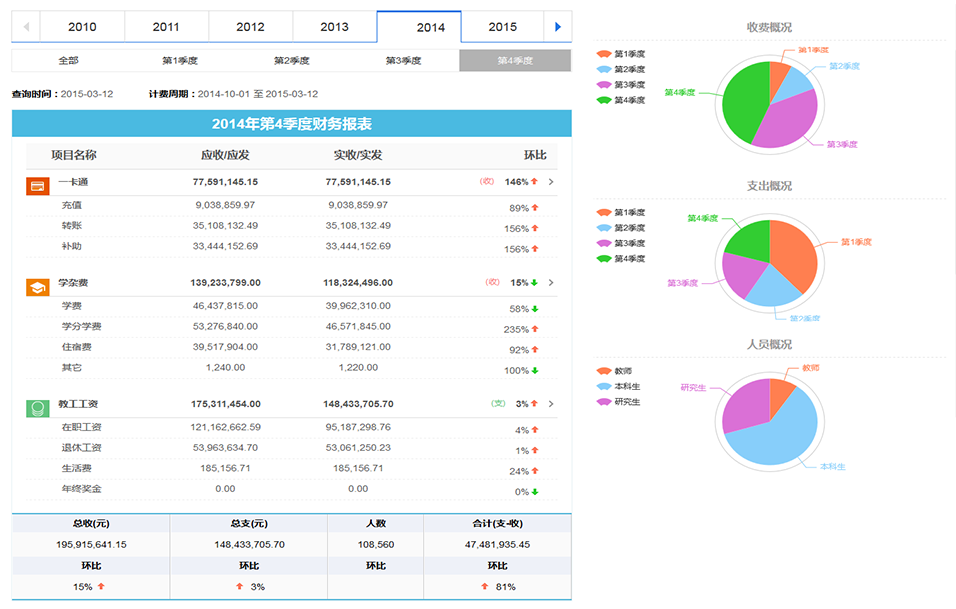Click the 教工工资 green coin icon
This screenshot has height=609, width=956.
[x=36, y=408]
